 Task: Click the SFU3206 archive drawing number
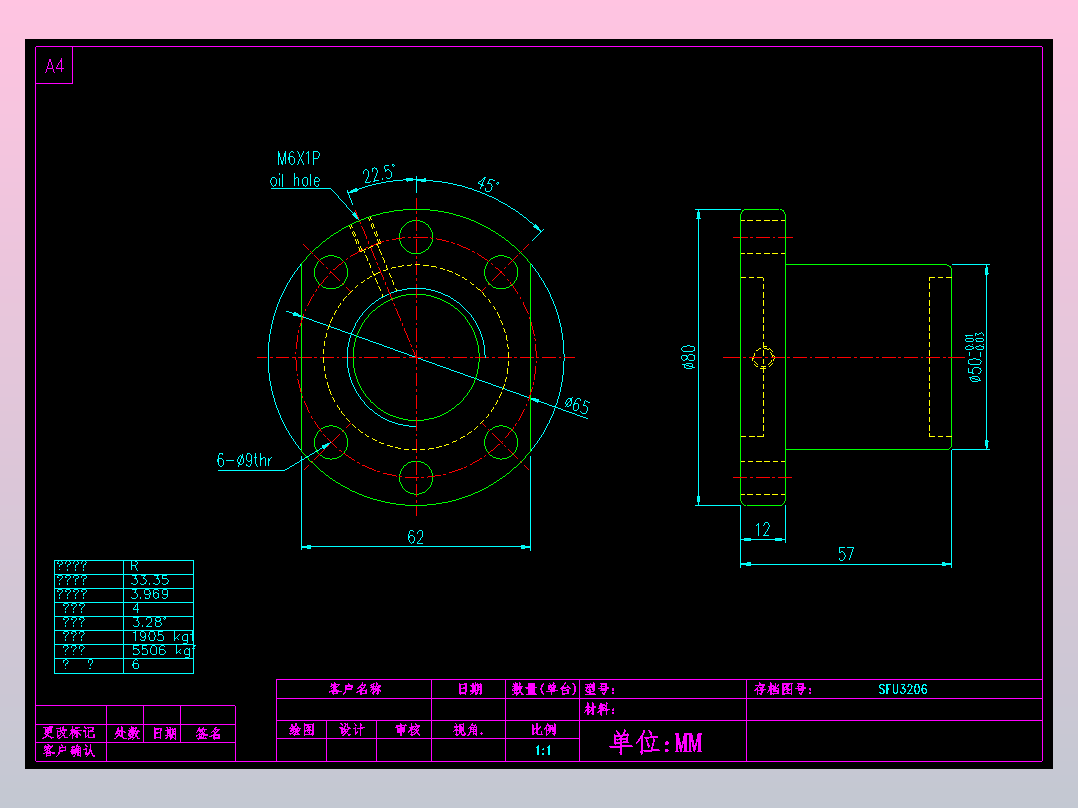click(903, 689)
